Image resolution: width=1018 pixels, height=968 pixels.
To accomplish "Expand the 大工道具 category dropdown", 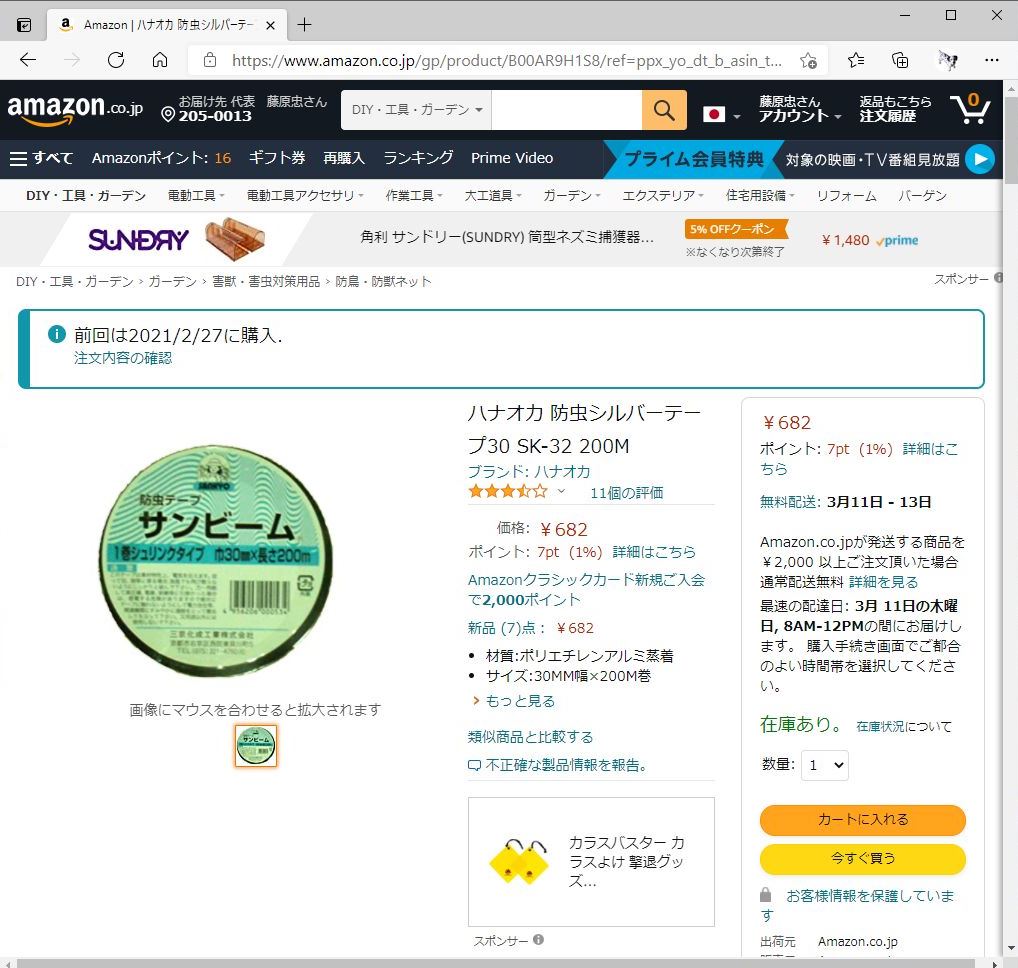I will [x=493, y=195].
